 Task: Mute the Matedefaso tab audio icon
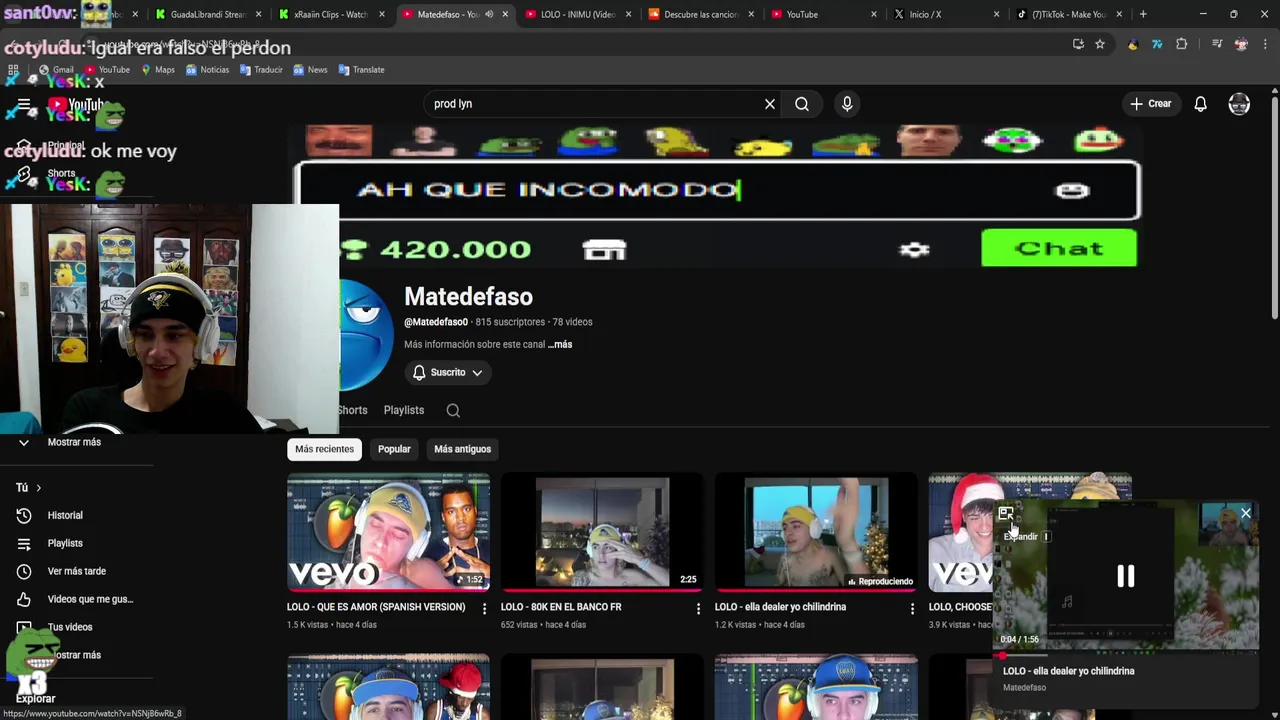coord(489,14)
